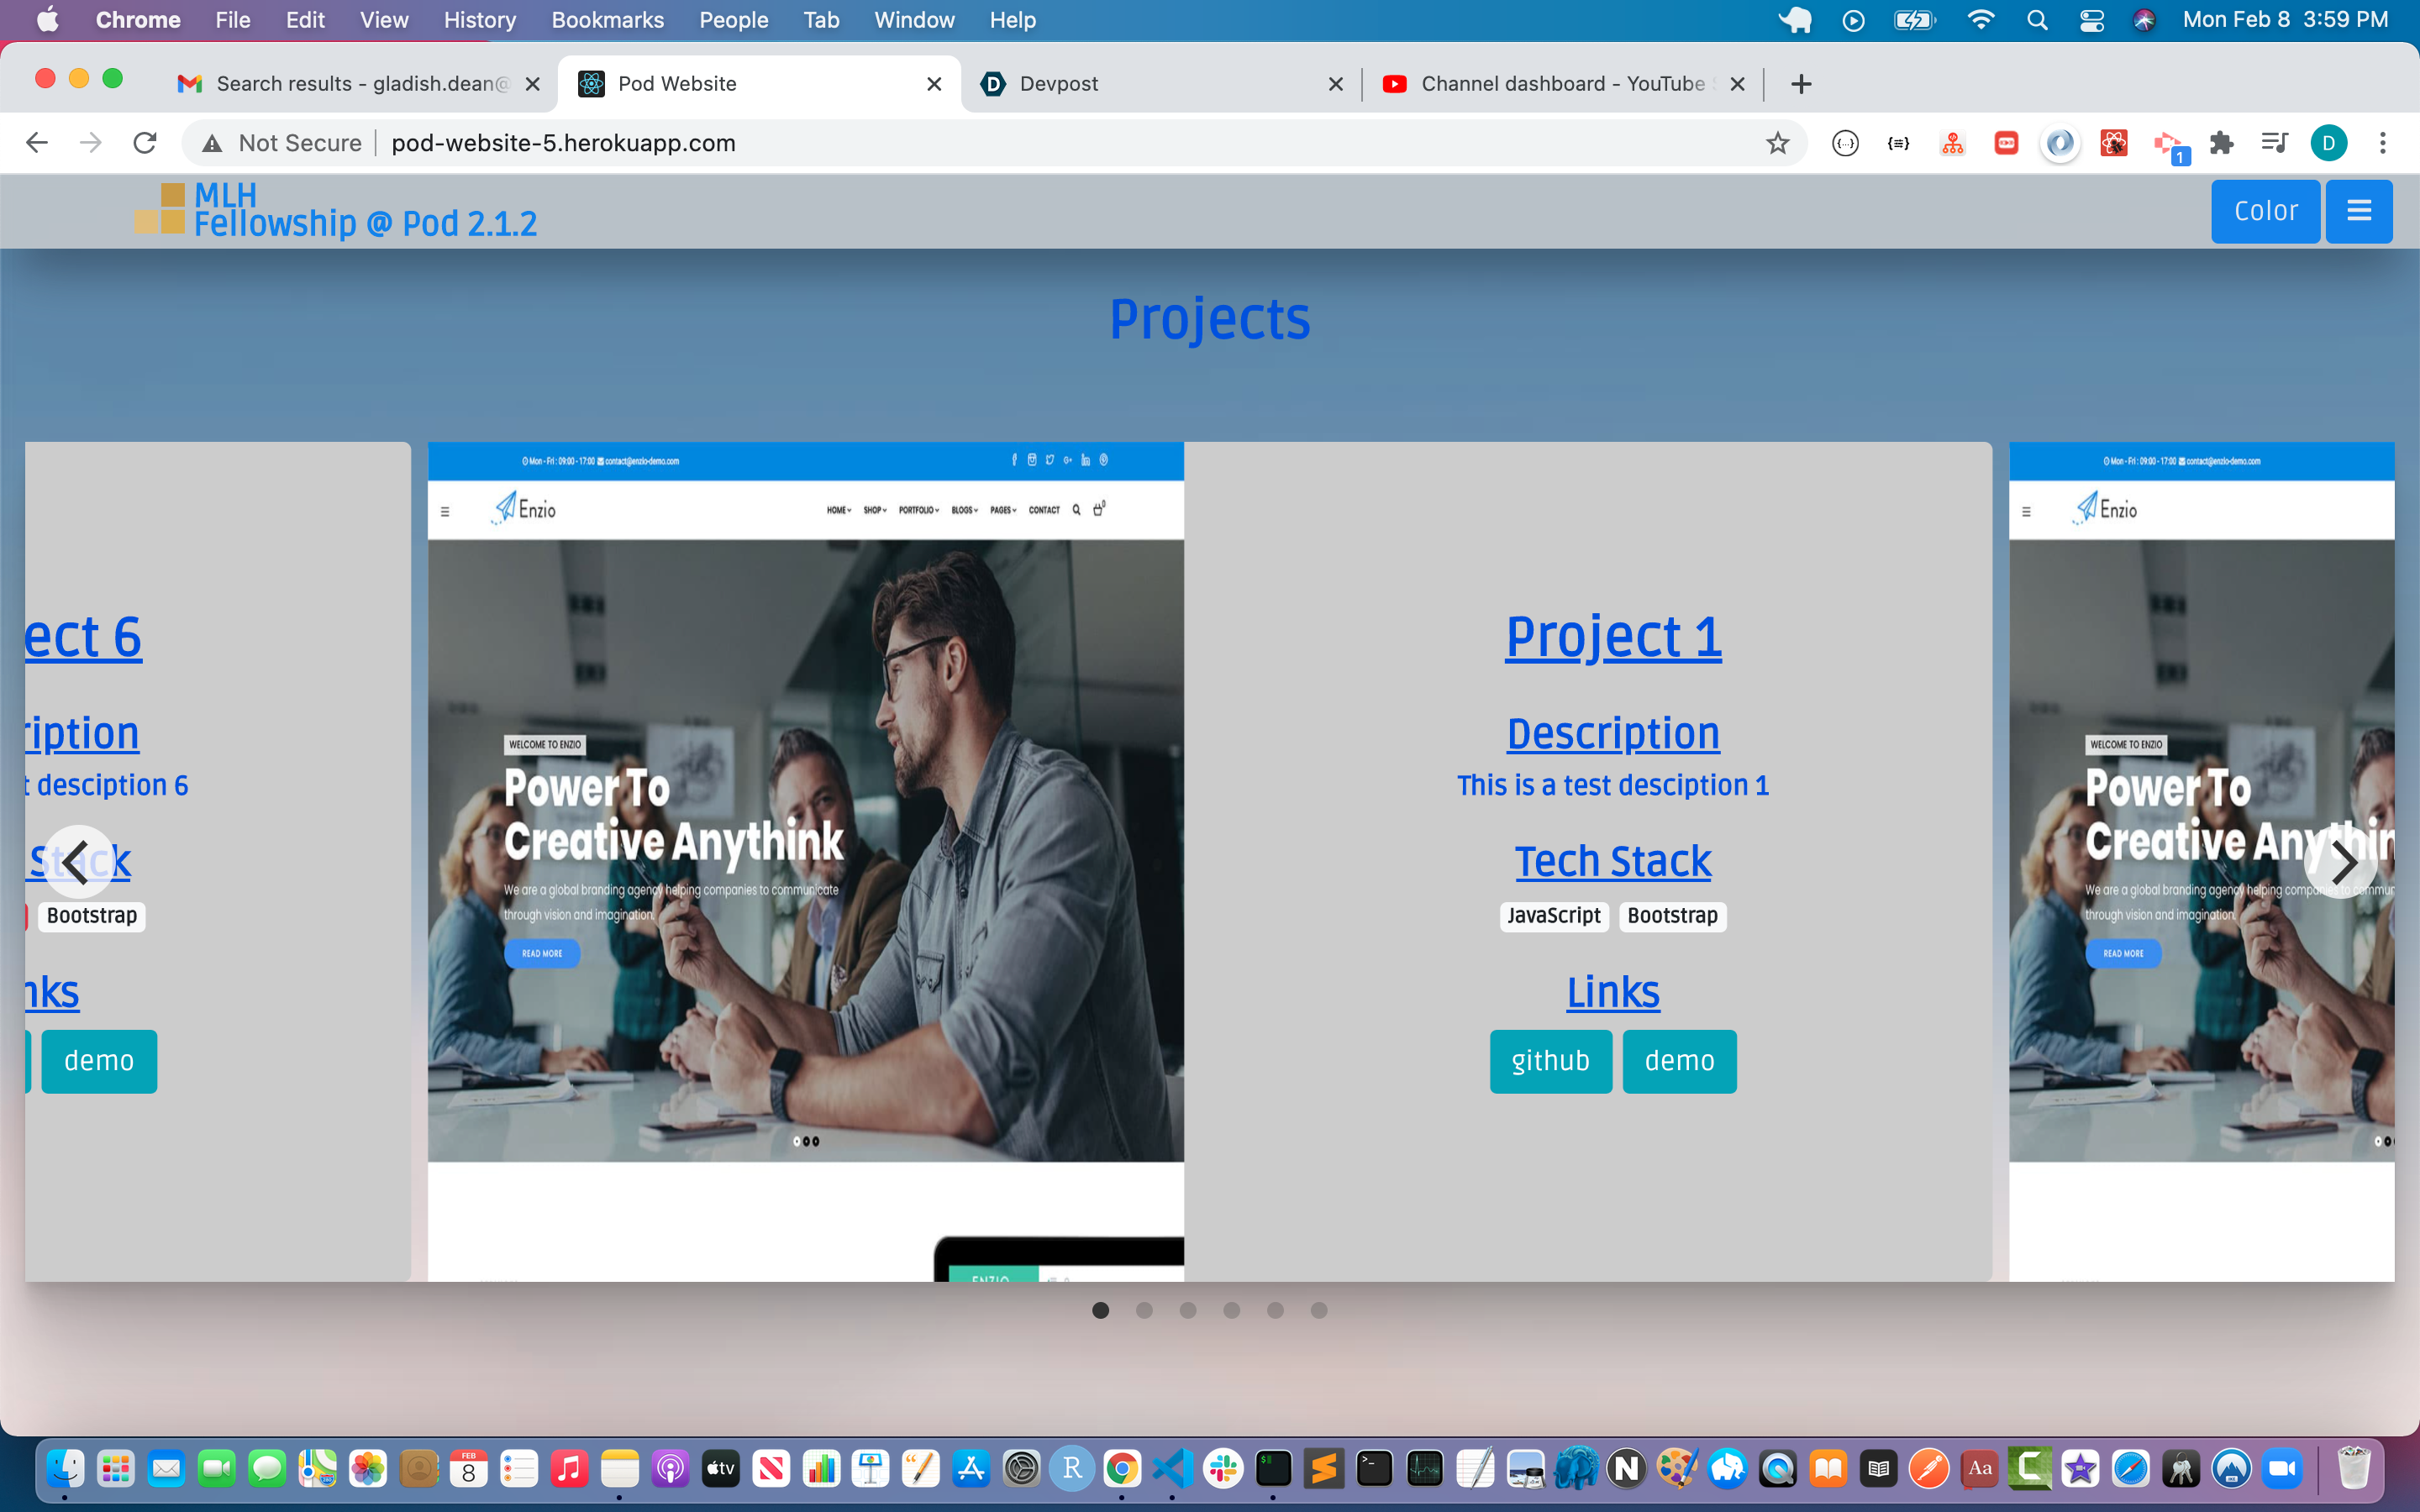Select the third carousel dot indicator
2420x1512 pixels.
pos(1188,1310)
